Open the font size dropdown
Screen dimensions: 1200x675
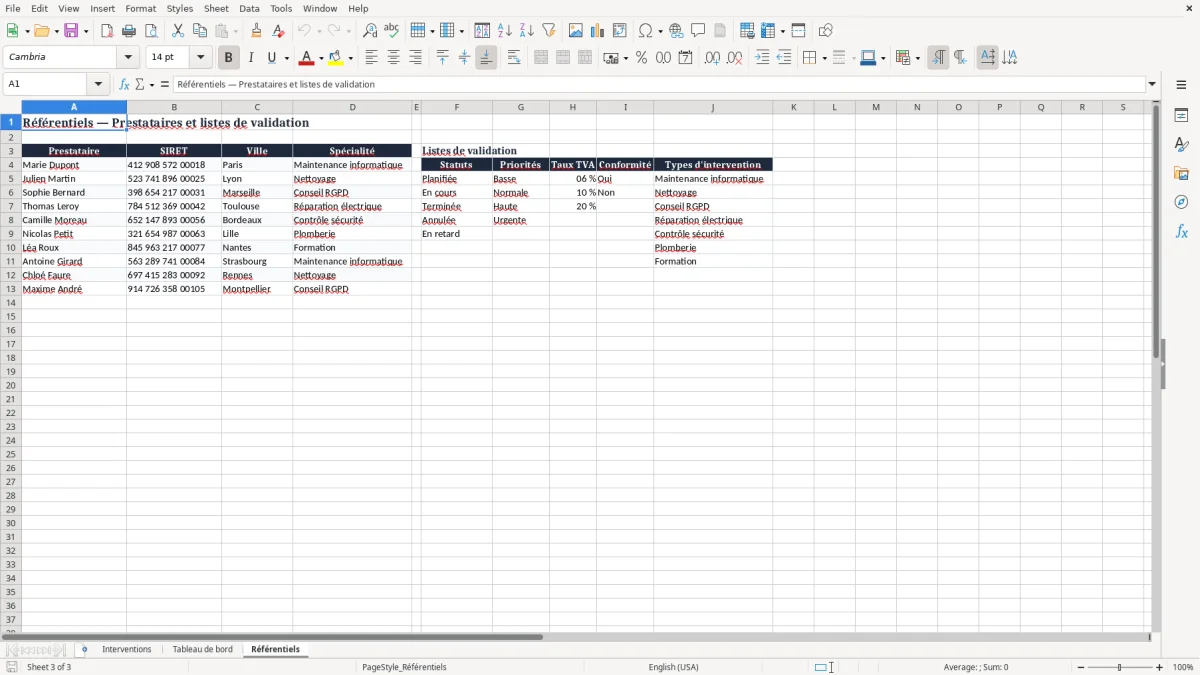[200, 58]
